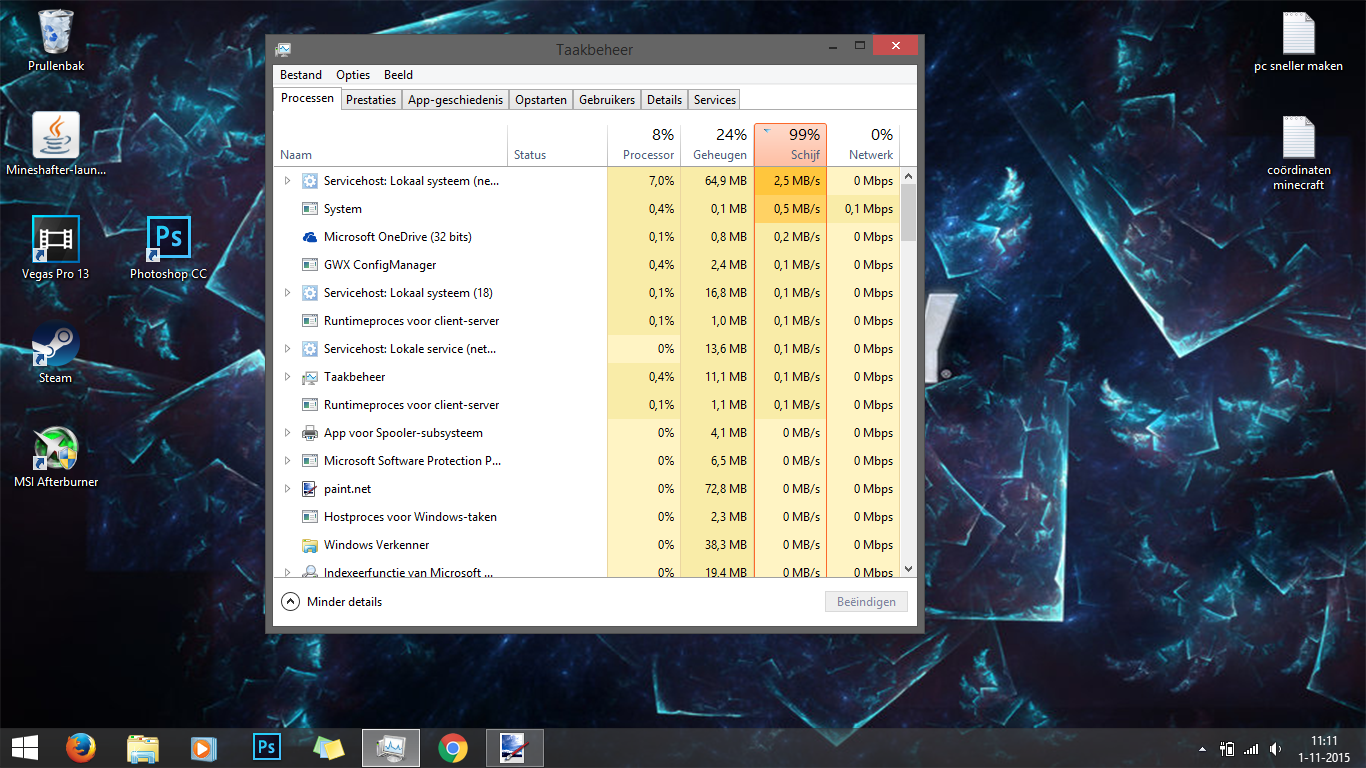Click the '0,1 Mbps' network cell for System

pos(864,209)
